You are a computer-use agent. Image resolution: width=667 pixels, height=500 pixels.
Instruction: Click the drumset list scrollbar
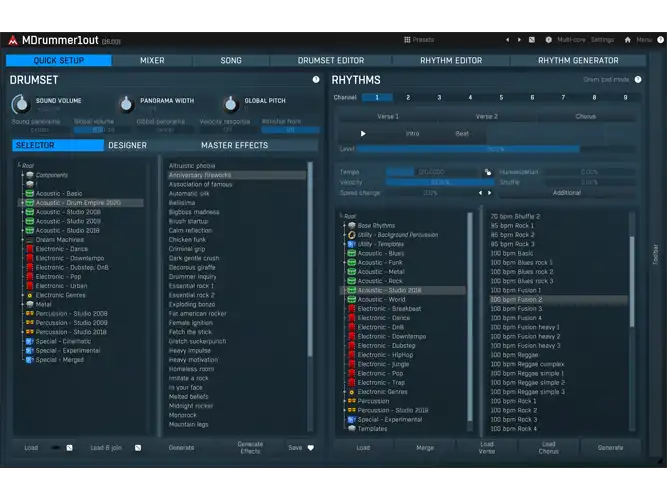click(310, 260)
